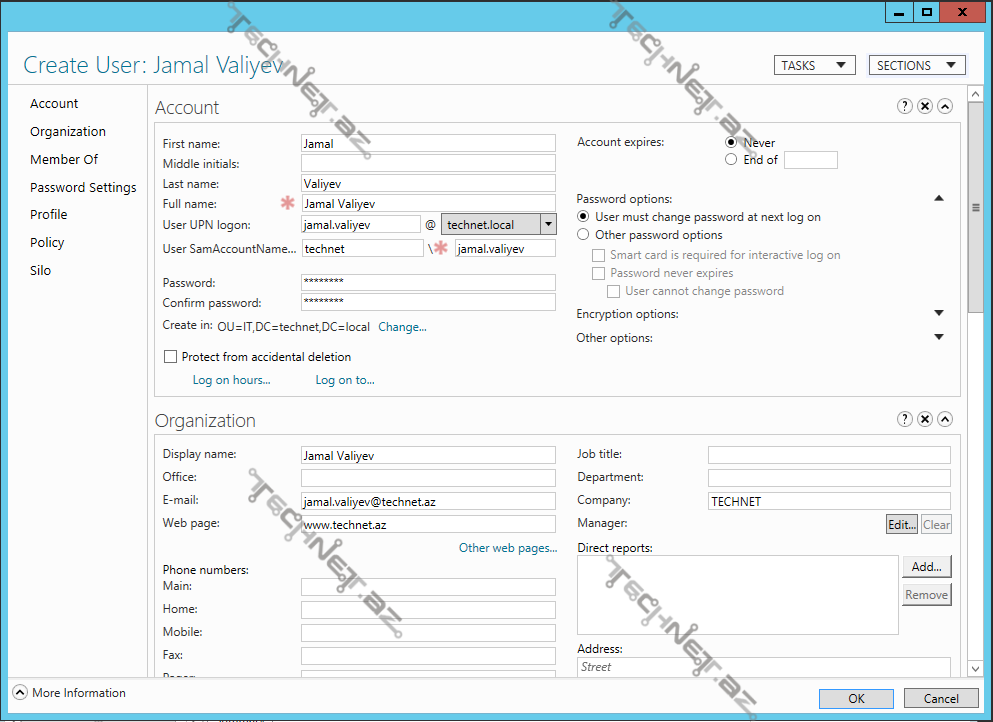Select the End of account expiration radio button
Viewport: 993px width, 722px height.
(x=730, y=159)
